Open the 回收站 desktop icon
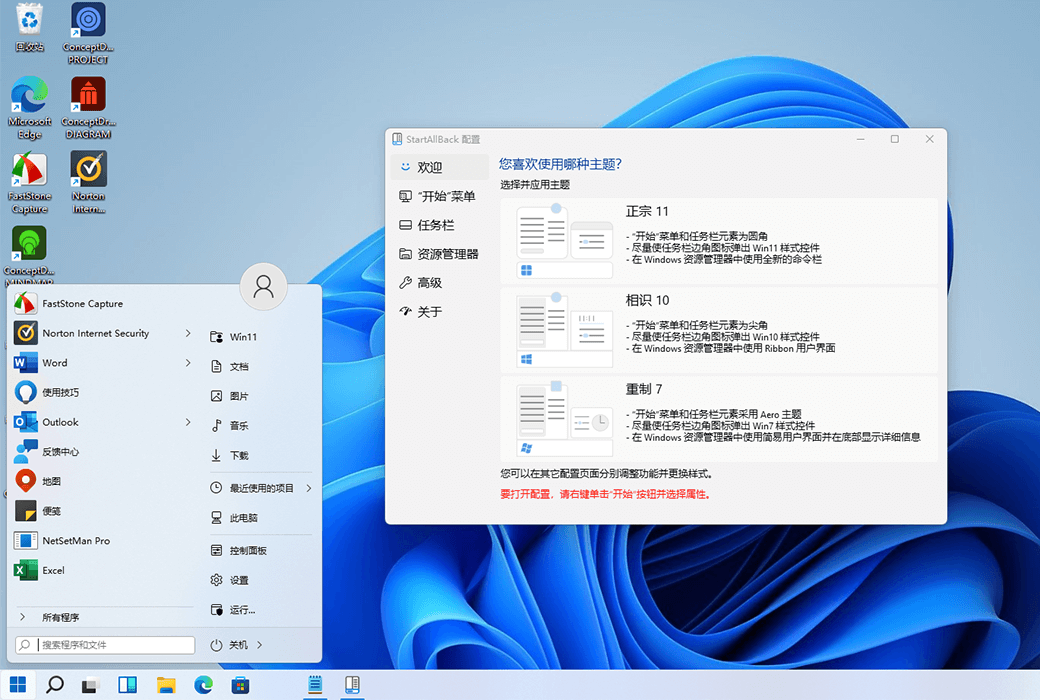 pyautogui.click(x=28, y=20)
